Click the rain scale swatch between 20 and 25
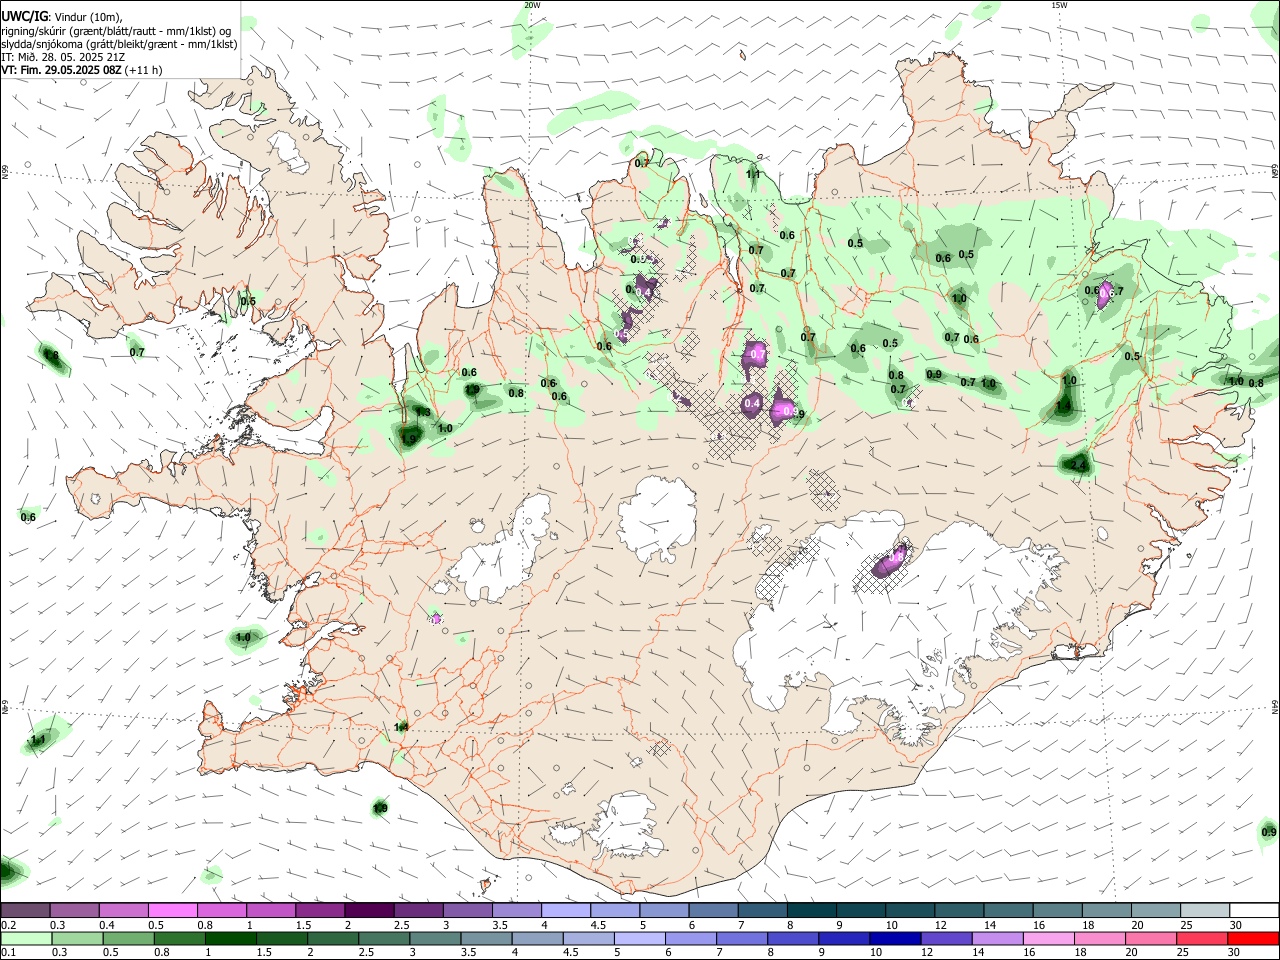1280x960 pixels. point(1152,938)
